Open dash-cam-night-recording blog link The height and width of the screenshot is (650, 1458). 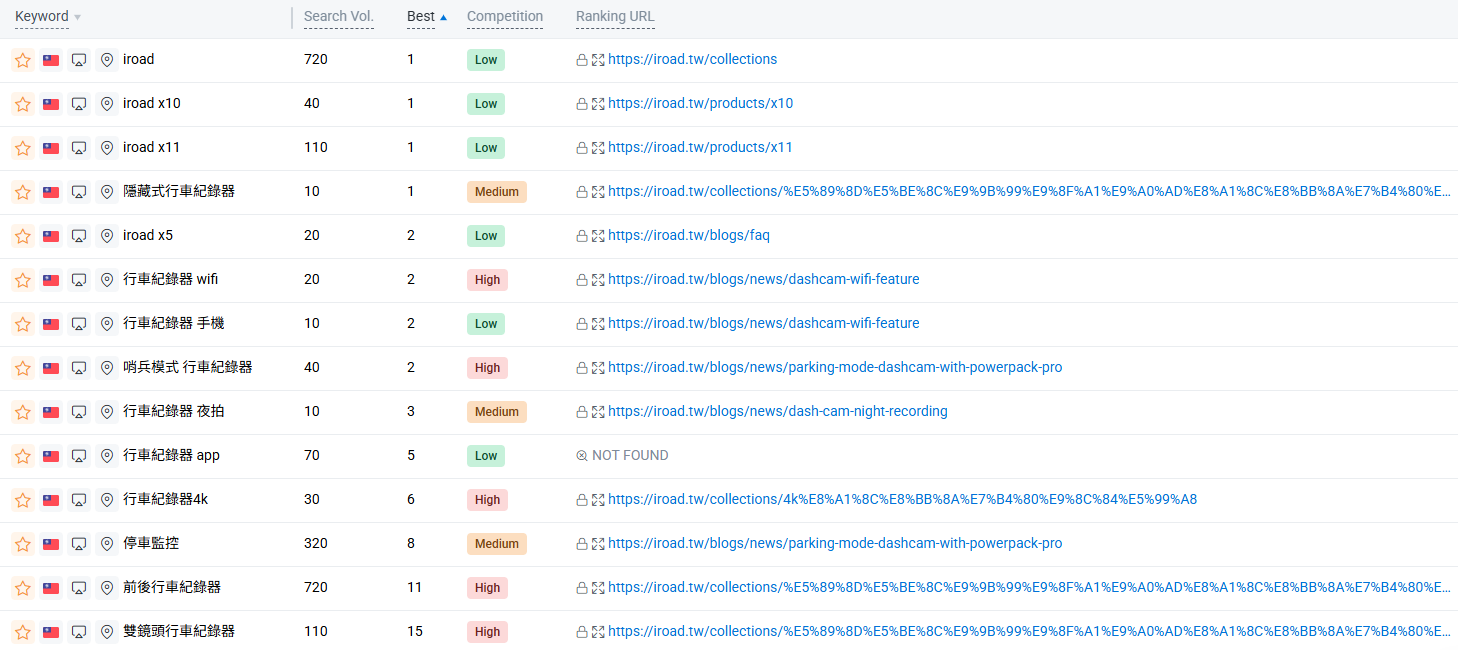click(x=778, y=412)
